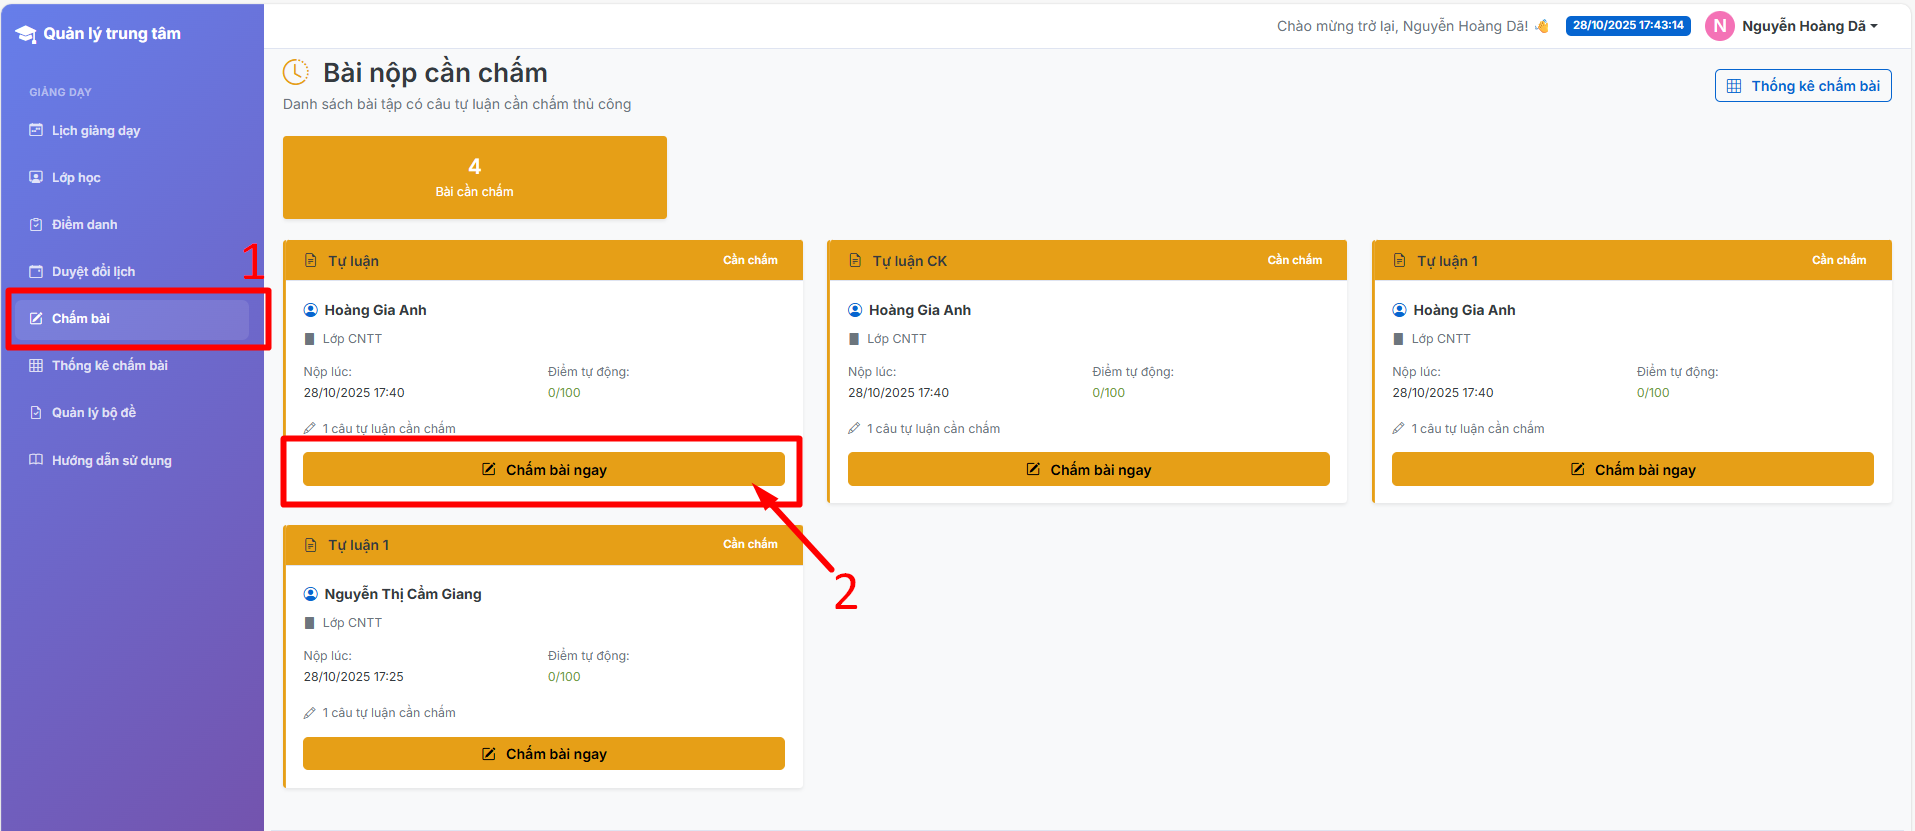Click the Duyệt đổi lịch calendar icon

coord(36,271)
